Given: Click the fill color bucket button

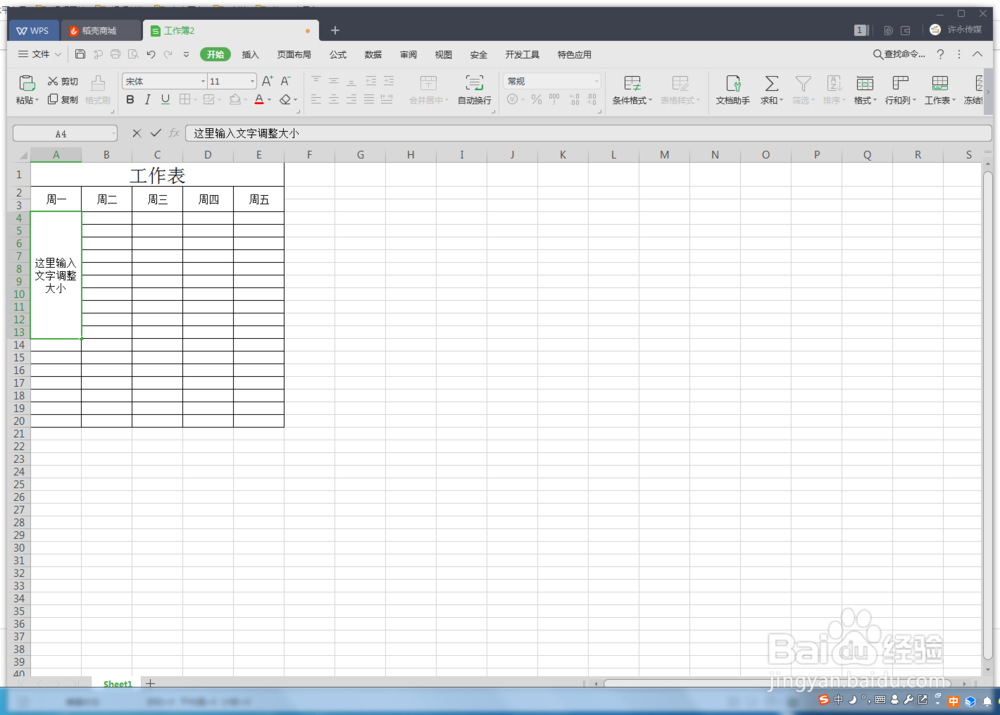Looking at the screenshot, I should (235, 100).
